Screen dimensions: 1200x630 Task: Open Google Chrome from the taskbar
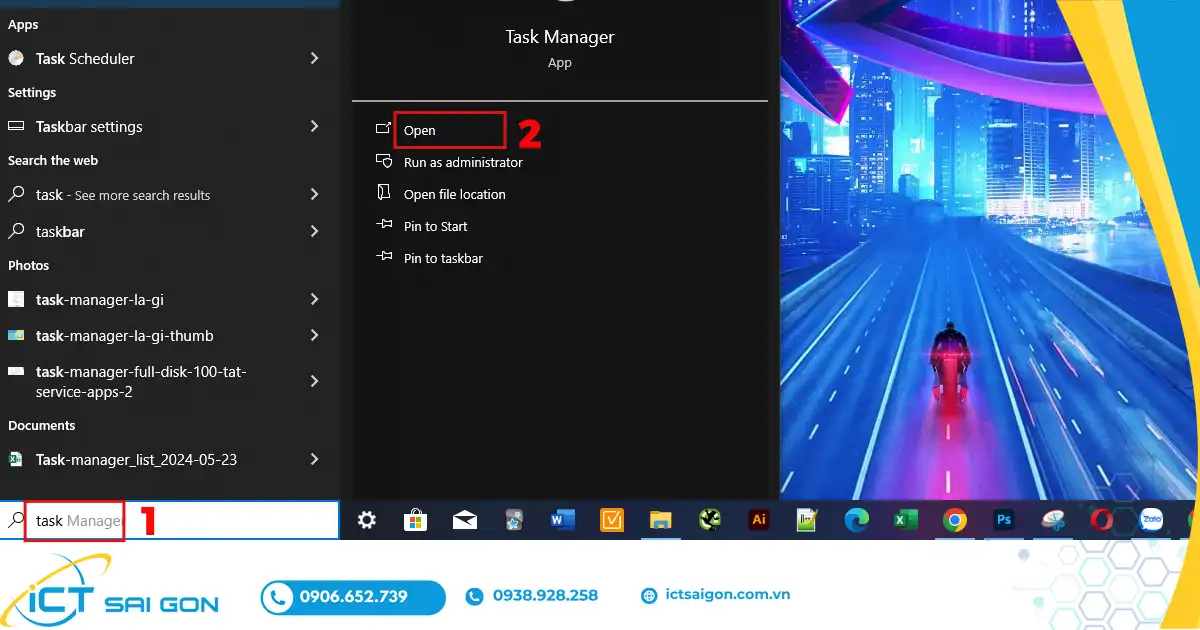[954, 520]
